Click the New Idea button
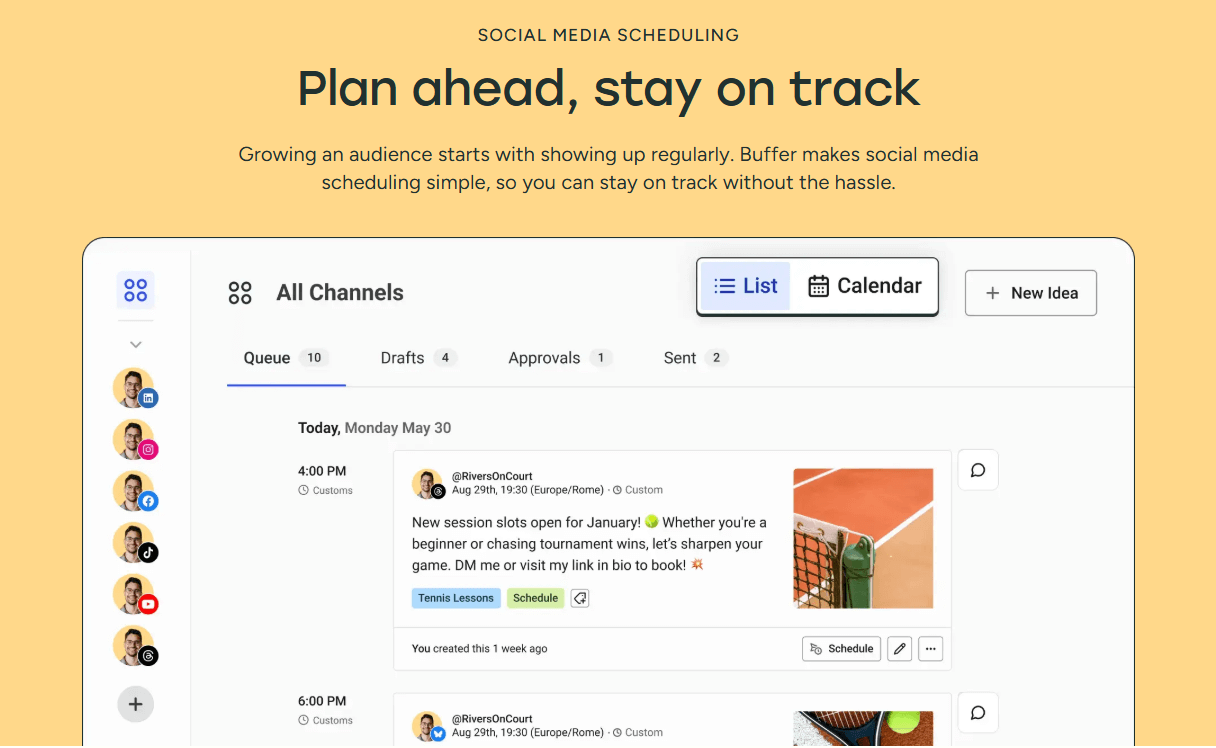The width and height of the screenshot is (1216, 748). point(1030,293)
